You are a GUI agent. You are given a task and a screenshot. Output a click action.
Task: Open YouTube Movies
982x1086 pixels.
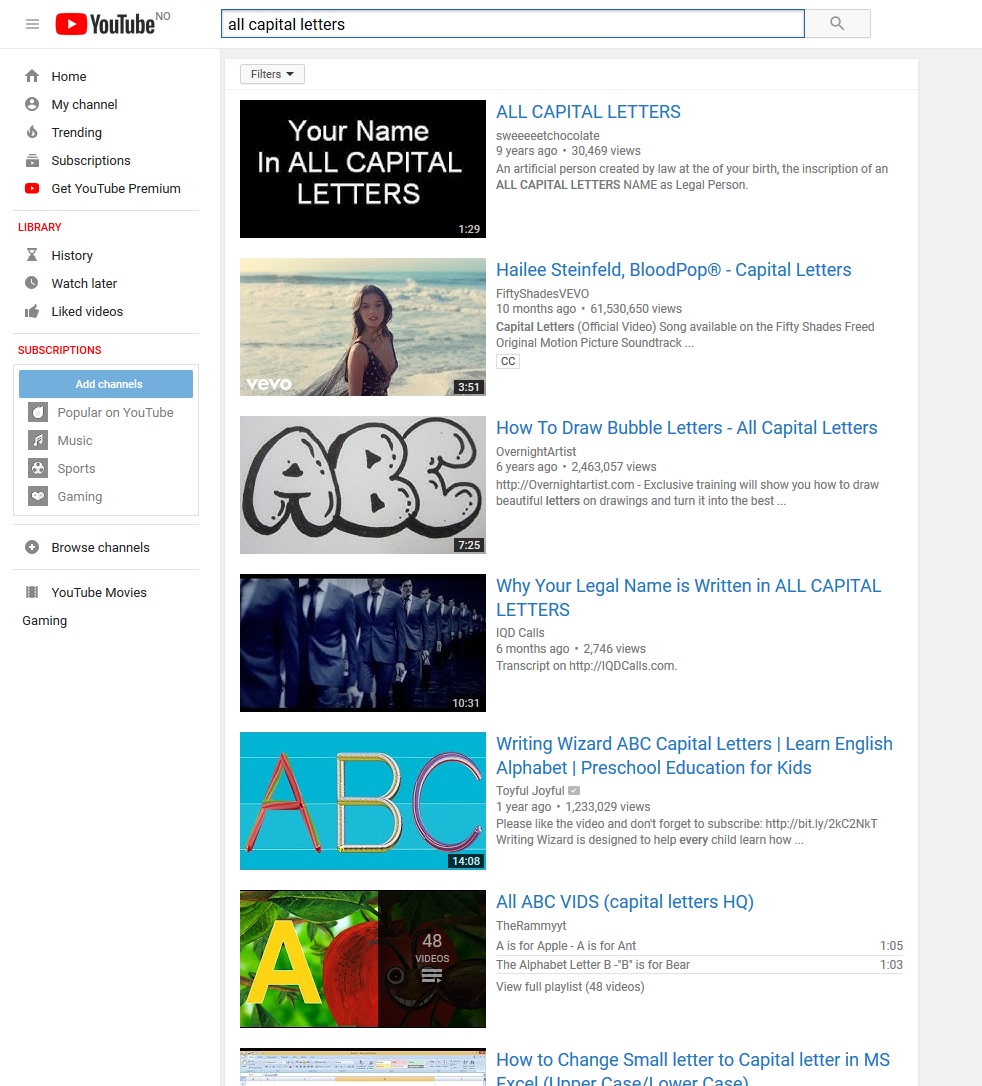click(x=99, y=592)
